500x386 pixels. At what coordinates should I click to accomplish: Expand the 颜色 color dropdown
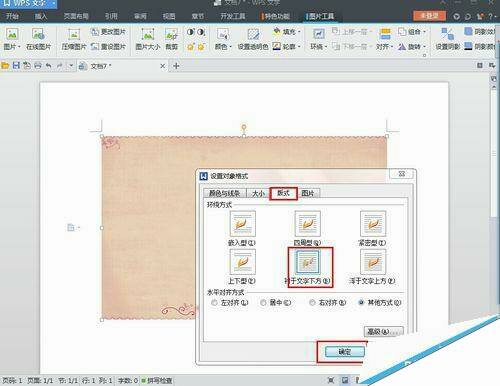(230, 47)
